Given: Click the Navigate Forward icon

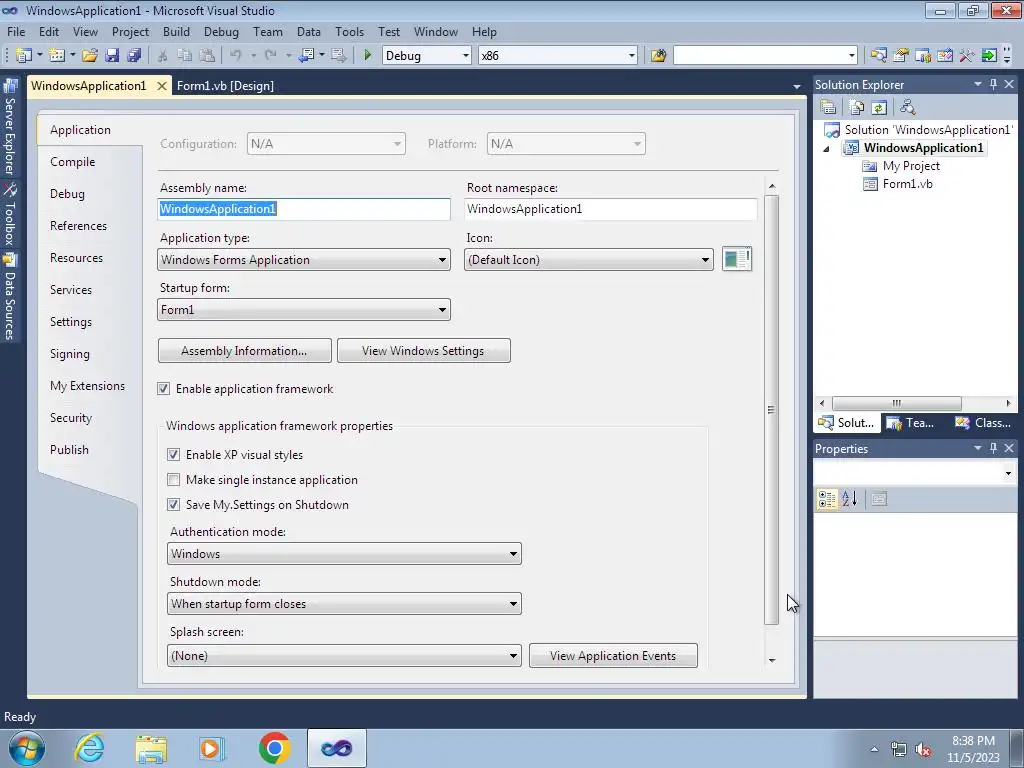Looking at the screenshot, I should (338, 56).
